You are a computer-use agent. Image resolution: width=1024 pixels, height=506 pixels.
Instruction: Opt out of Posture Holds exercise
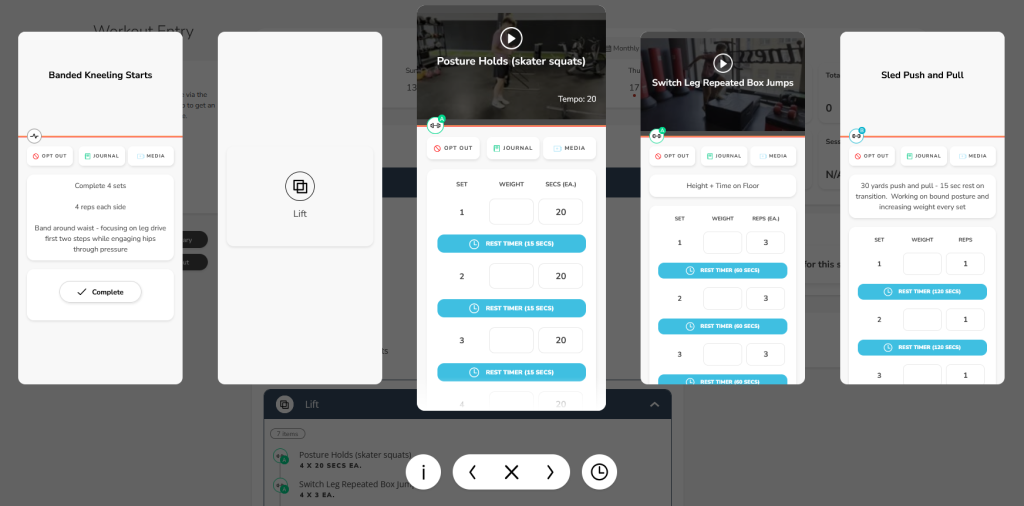pyautogui.click(x=453, y=148)
